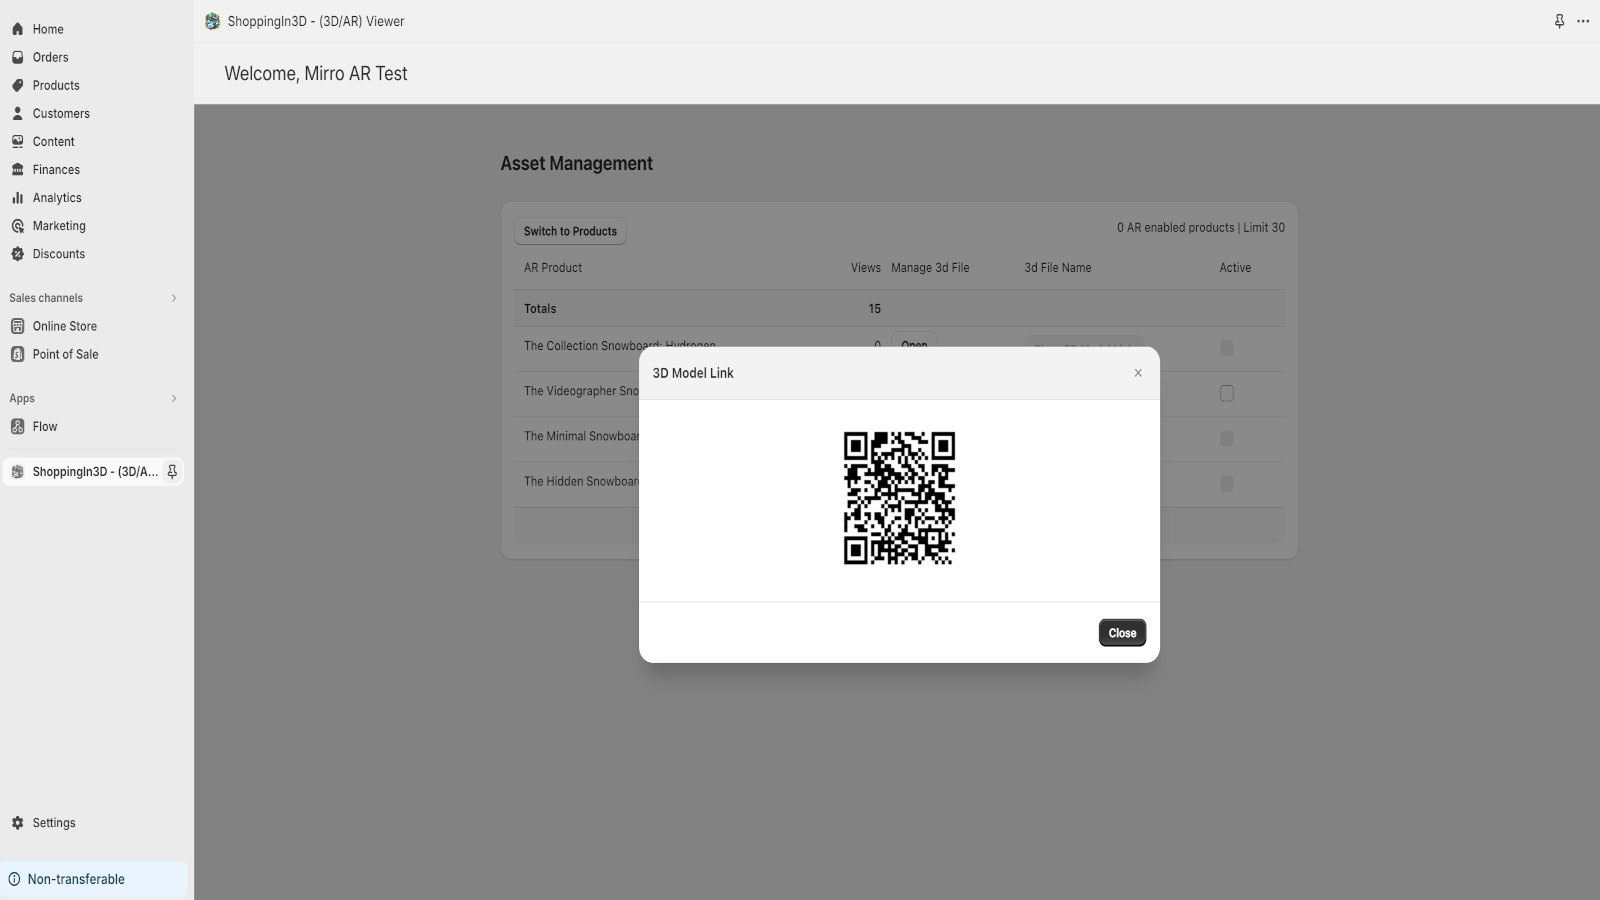The height and width of the screenshot is (900, 1600).
Task: Click the Online Store icon
Action: [x=17, y=326]
